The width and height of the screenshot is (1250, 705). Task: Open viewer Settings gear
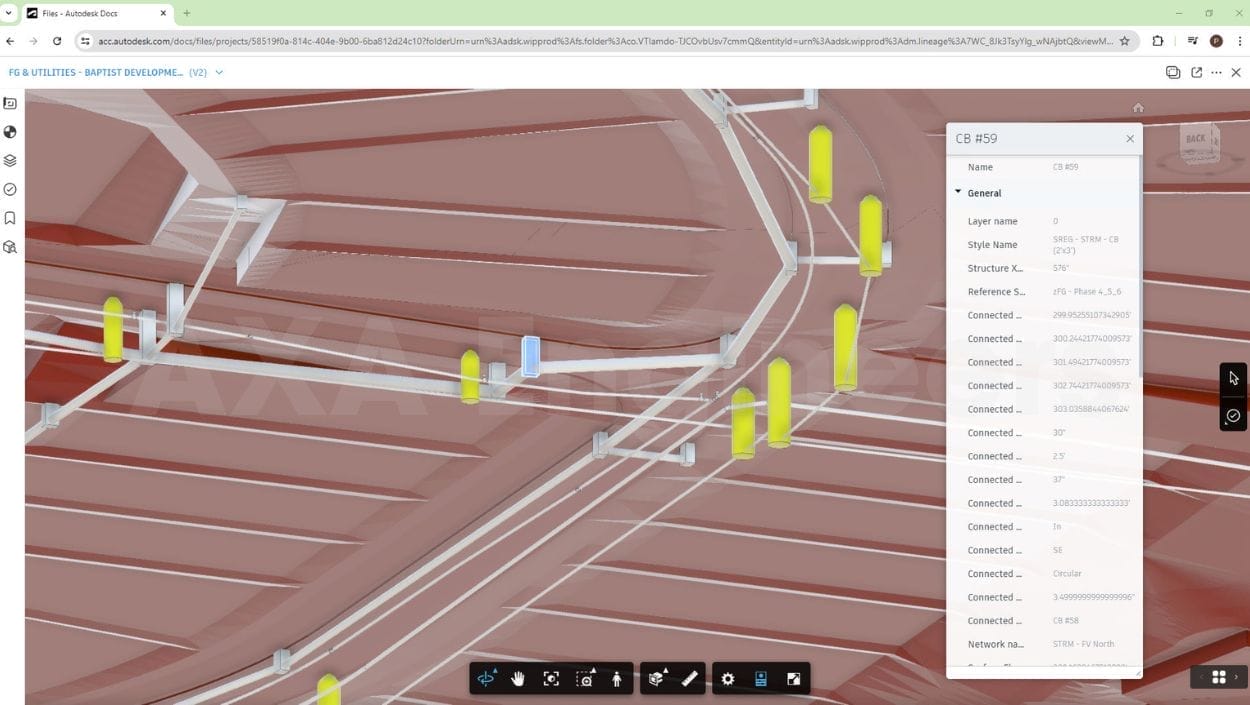728,679
